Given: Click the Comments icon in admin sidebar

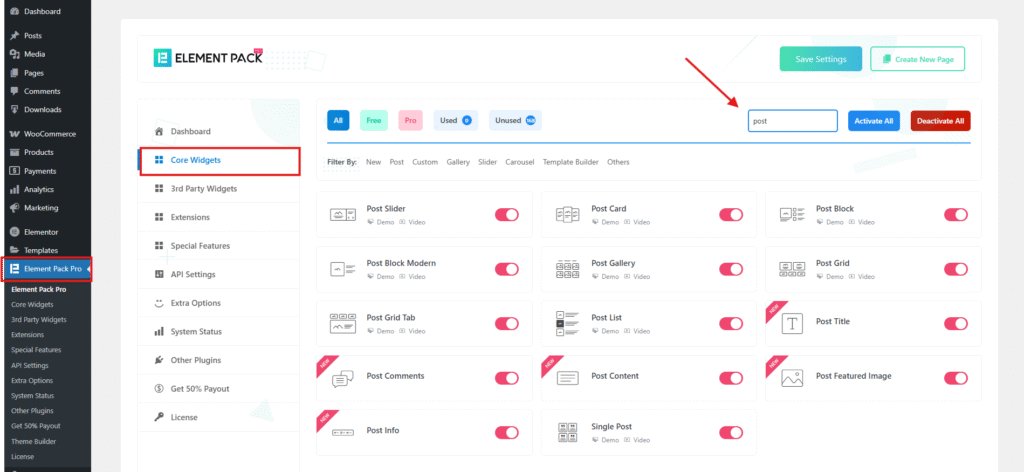Looking at the screenshot, I should [14, 91].
